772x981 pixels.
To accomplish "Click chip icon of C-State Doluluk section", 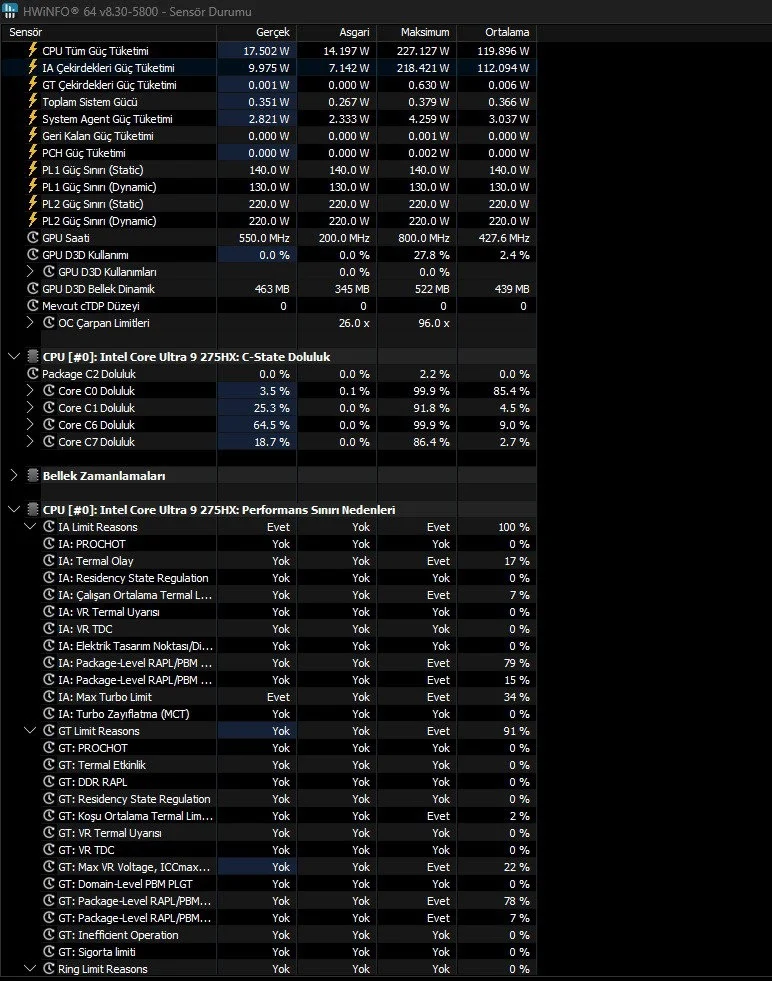I will point(33,357).
